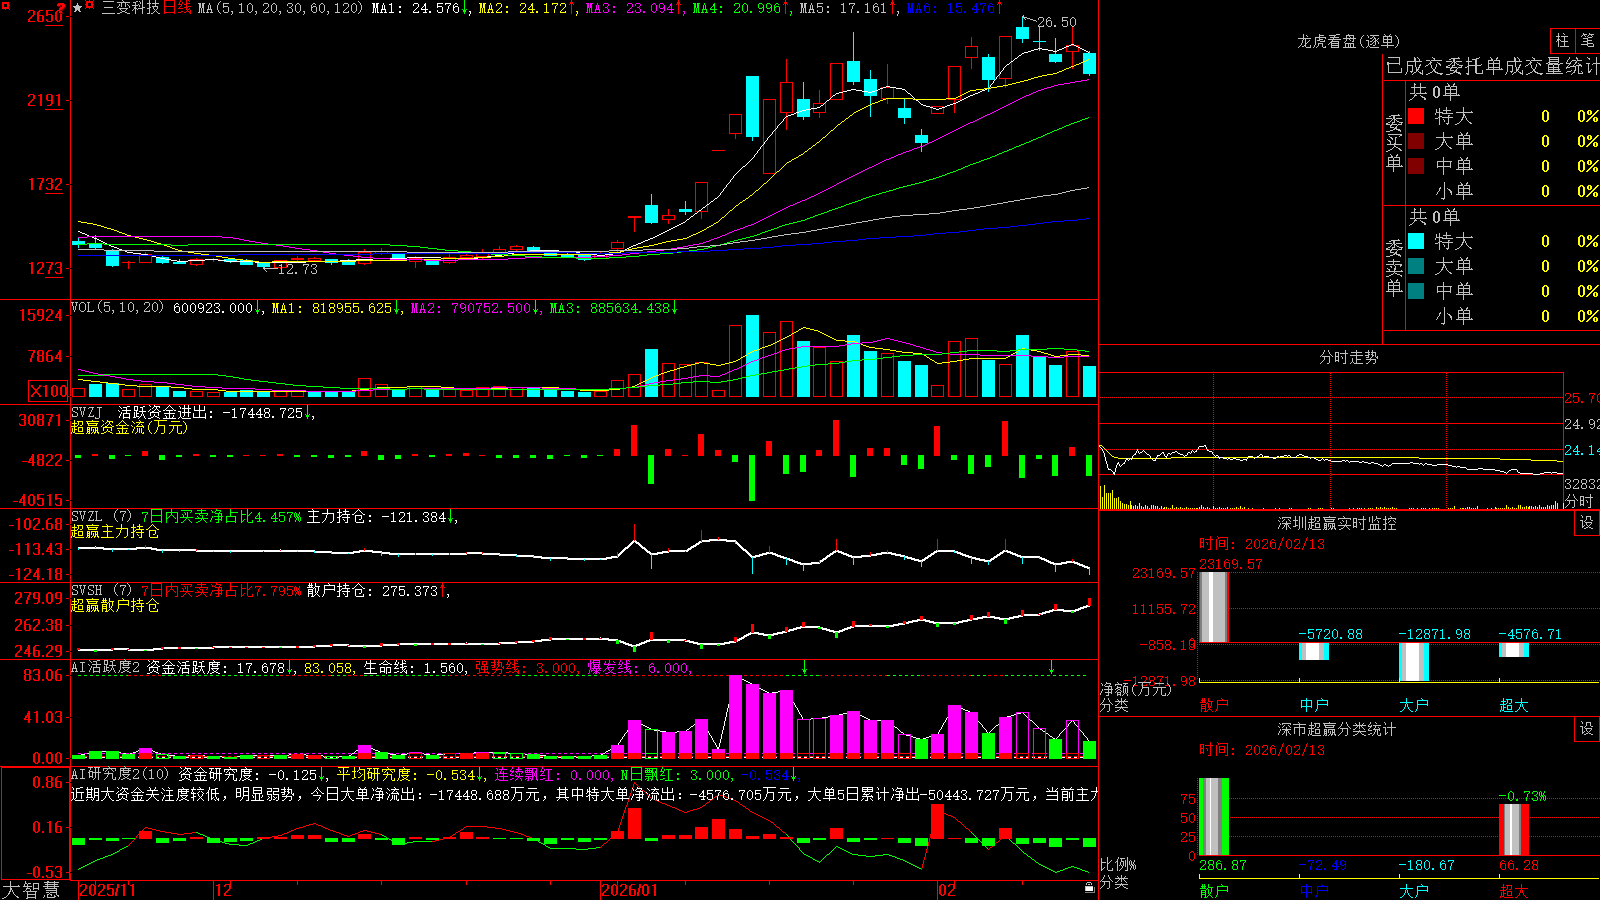Click the red 特大 buy-order legend square

(x=1416, y=116)
